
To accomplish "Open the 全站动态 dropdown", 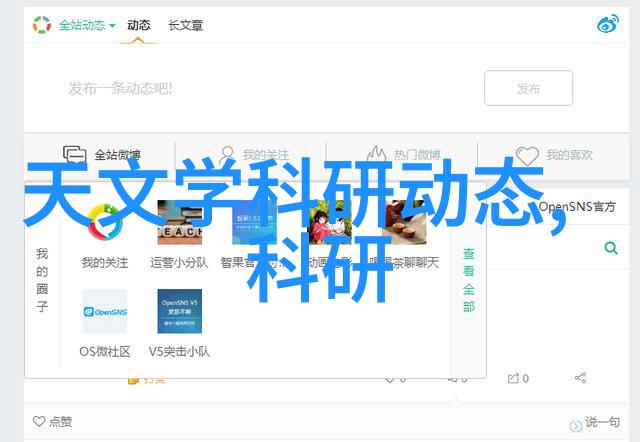I will (x=87, y=25).
